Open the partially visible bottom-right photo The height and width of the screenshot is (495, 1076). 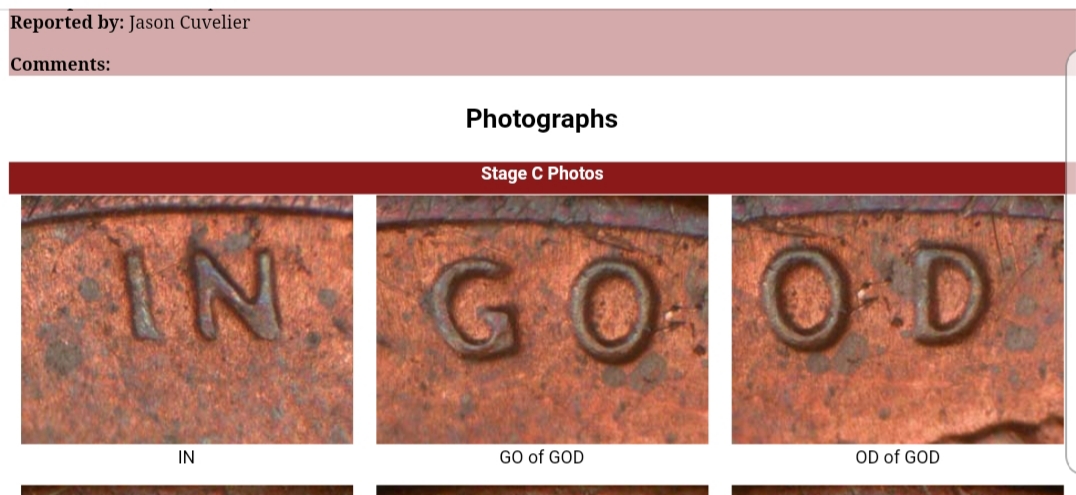(x=898, y=490)
